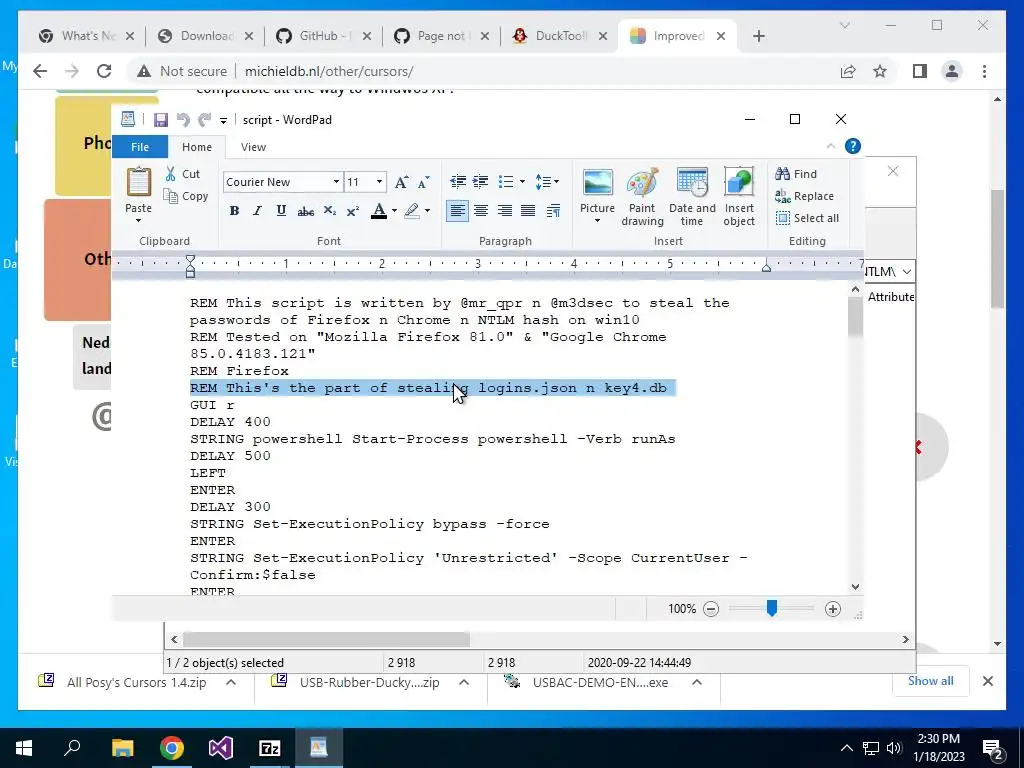This screenshot has height=768, width=1024.
Task: Click the Redo icon in quick access toolbar
Action: click(x=204, y=120)
